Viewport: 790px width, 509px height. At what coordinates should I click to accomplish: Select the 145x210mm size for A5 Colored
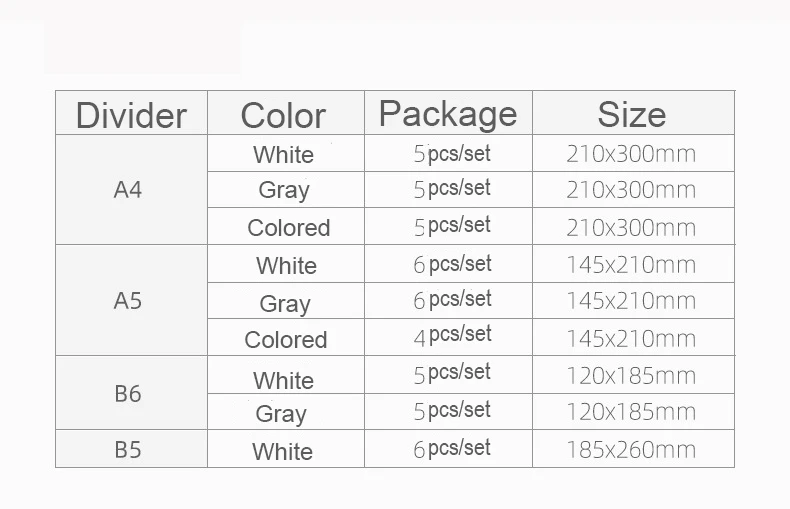tap(631, 338)
